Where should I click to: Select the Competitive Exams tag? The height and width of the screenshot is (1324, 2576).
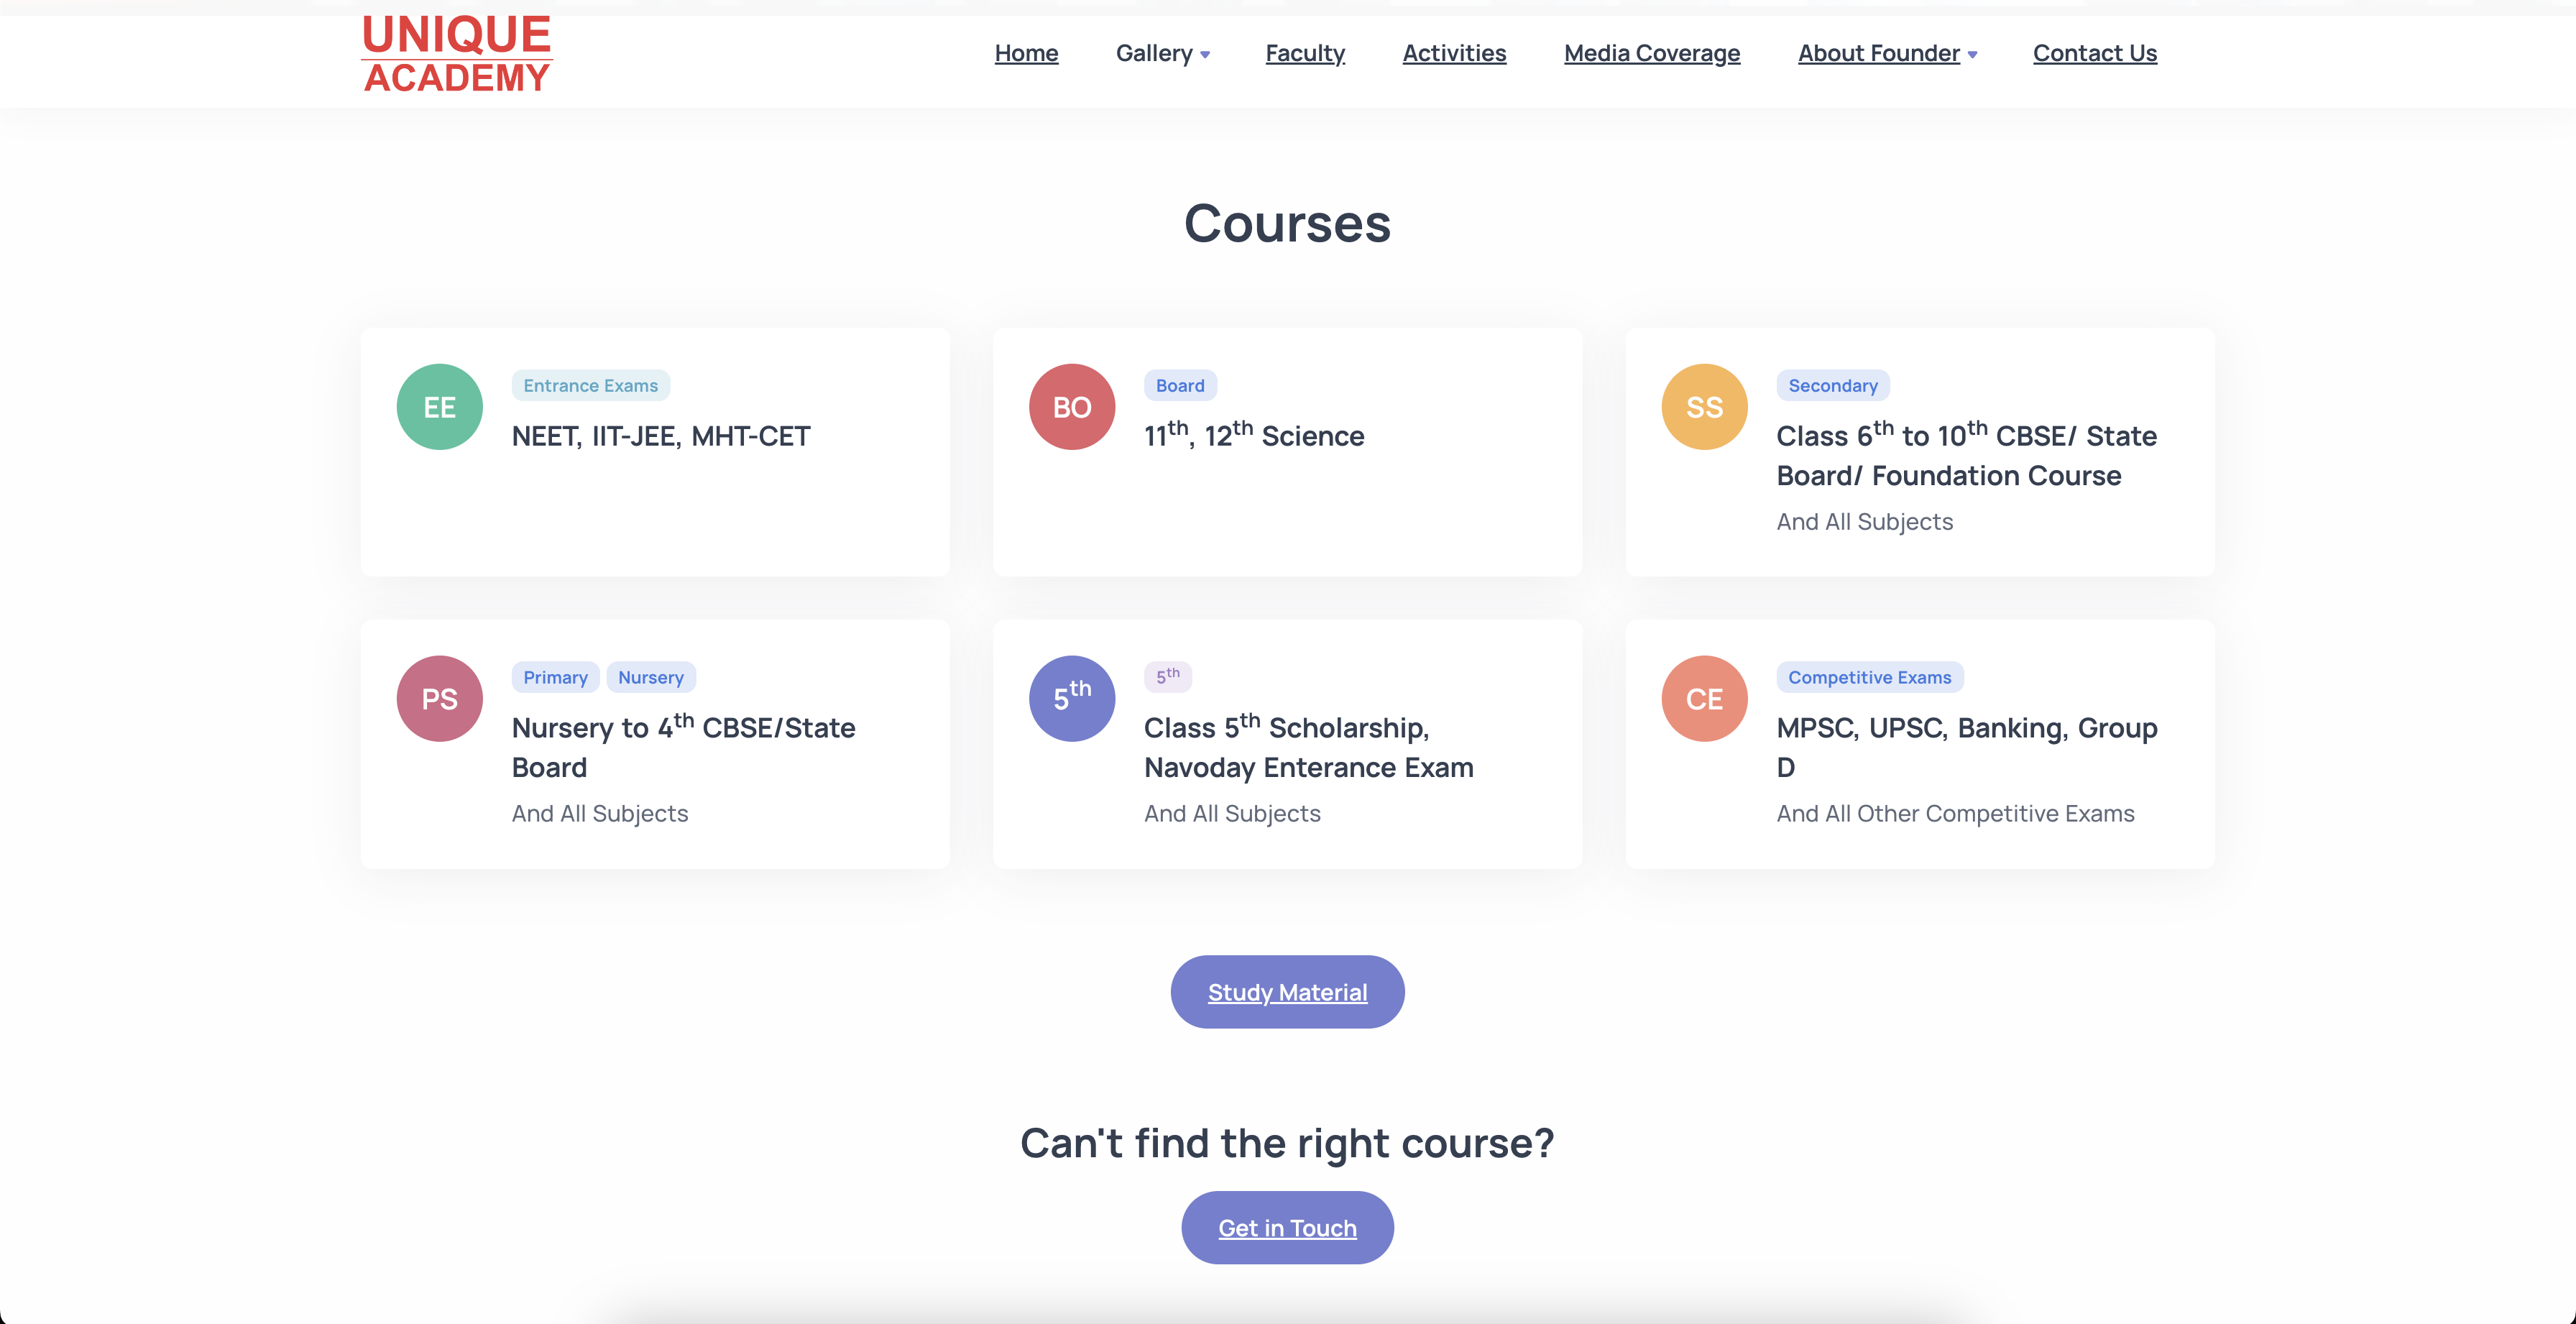[x=1868, y=678]
